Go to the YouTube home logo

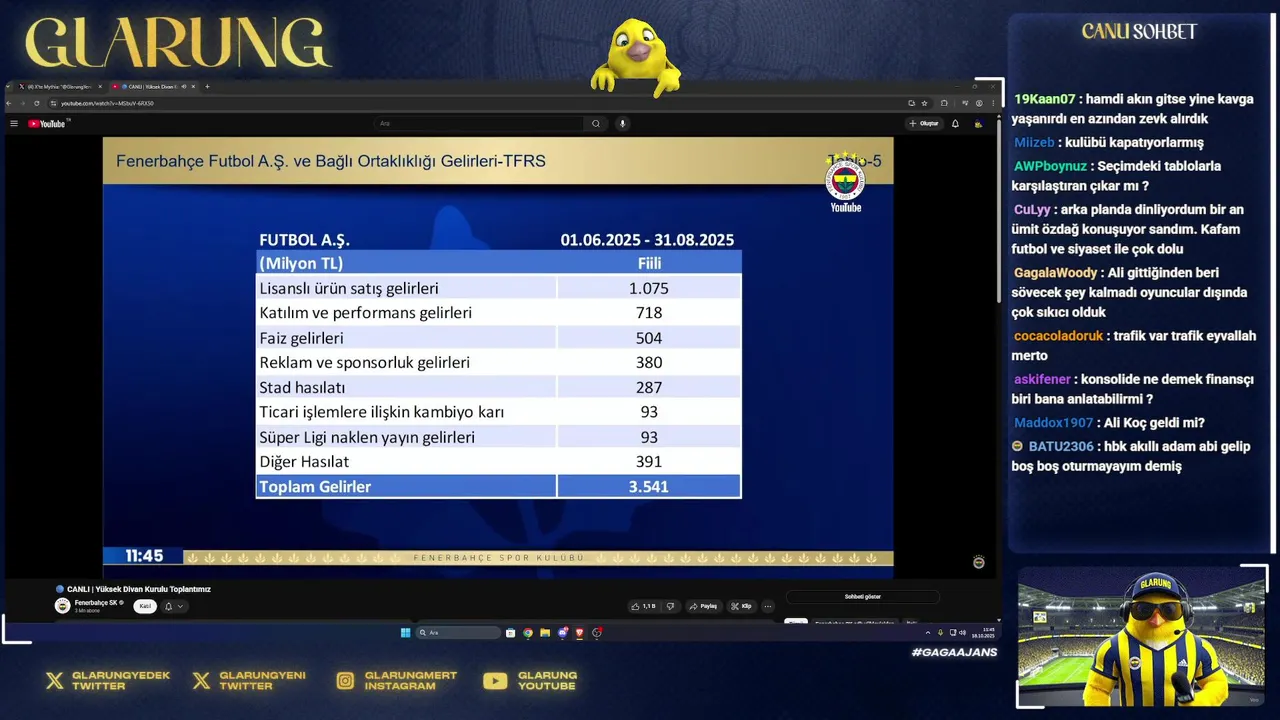[x=47, y=124]
